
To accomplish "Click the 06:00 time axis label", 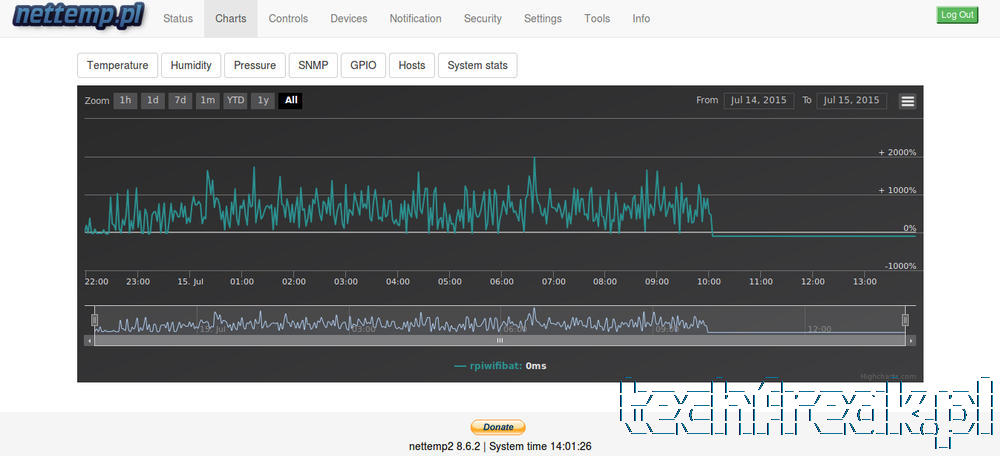I will [502, 281].
